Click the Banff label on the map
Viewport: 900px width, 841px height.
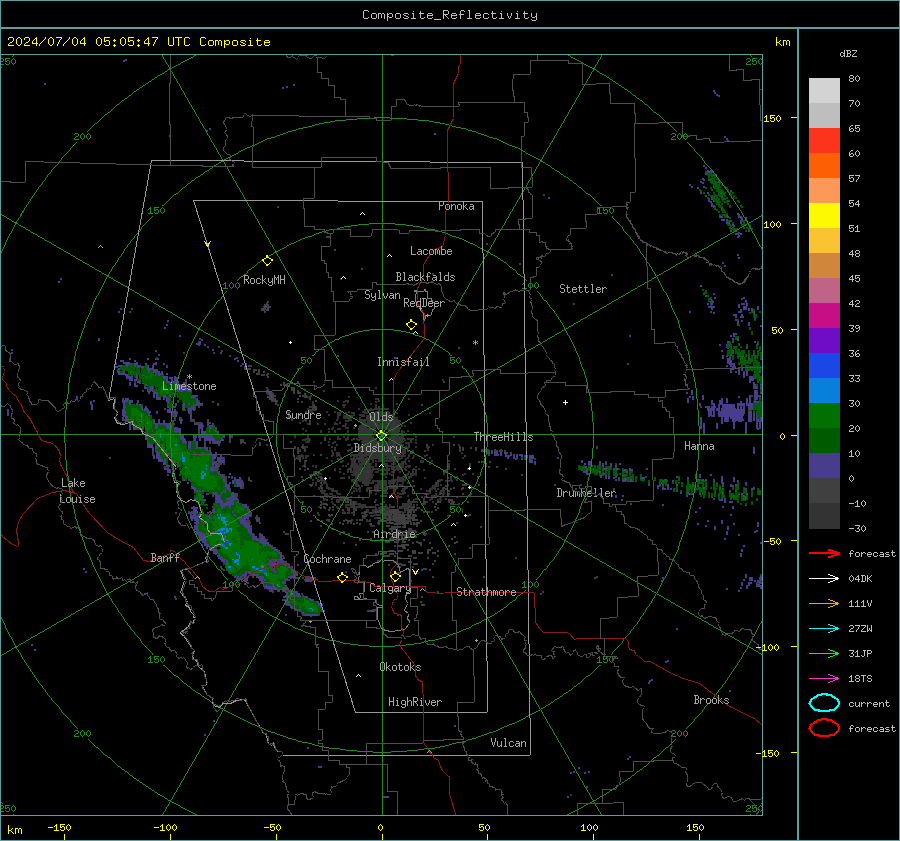click(165, 557)
